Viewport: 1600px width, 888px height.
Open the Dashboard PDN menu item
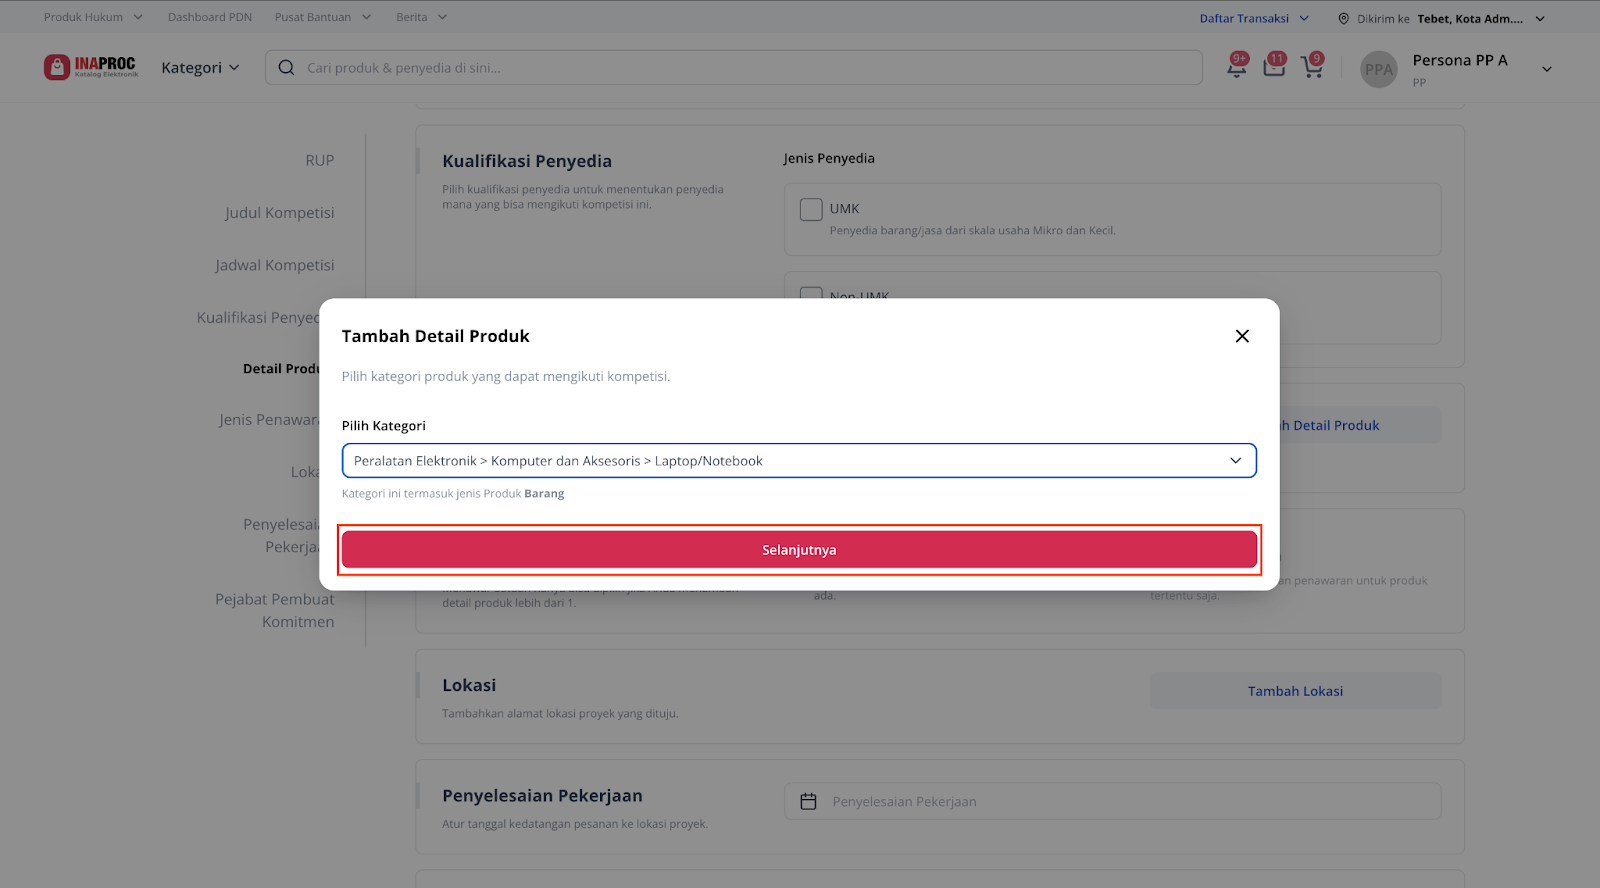pyautogui.click(x=210, y=17)
